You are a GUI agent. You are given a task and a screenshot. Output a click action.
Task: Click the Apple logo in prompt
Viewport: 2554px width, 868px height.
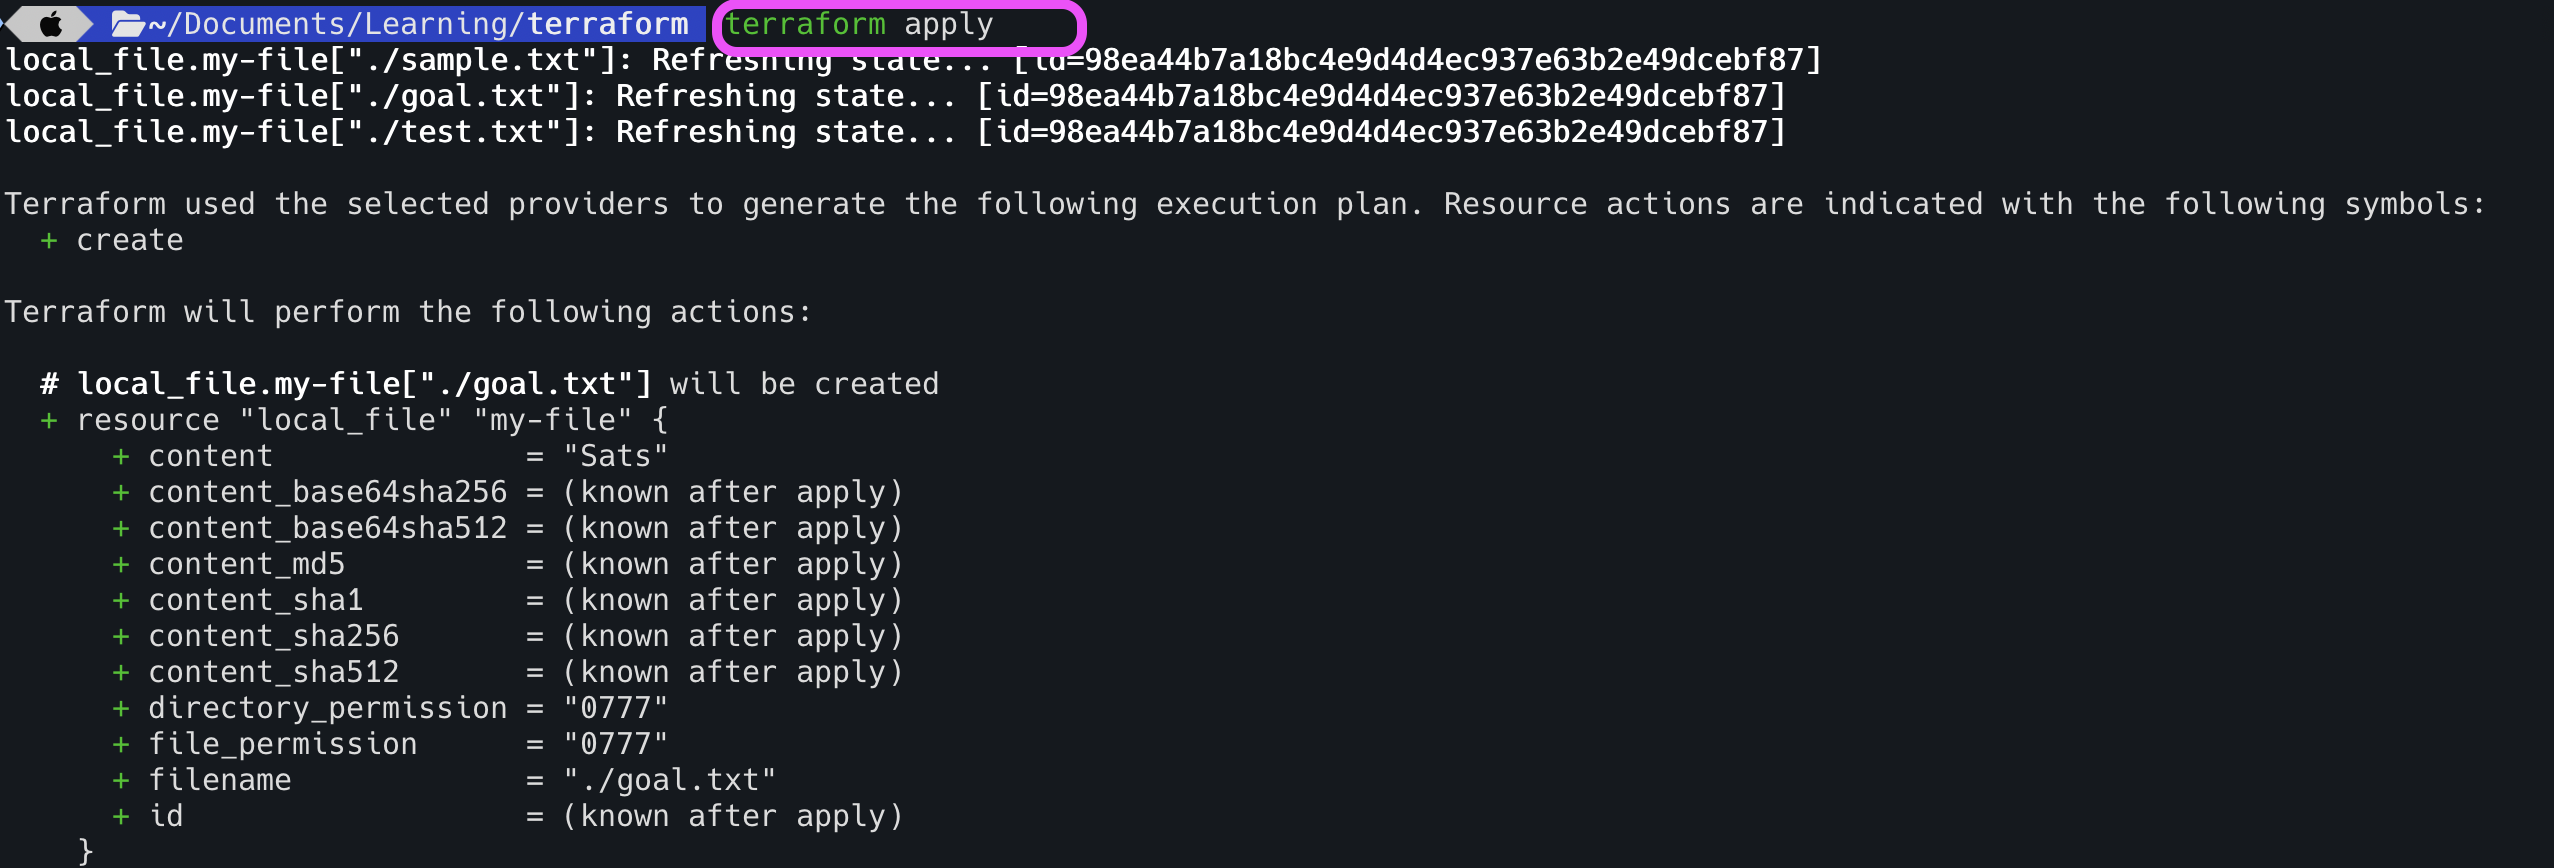coord(49,23)
